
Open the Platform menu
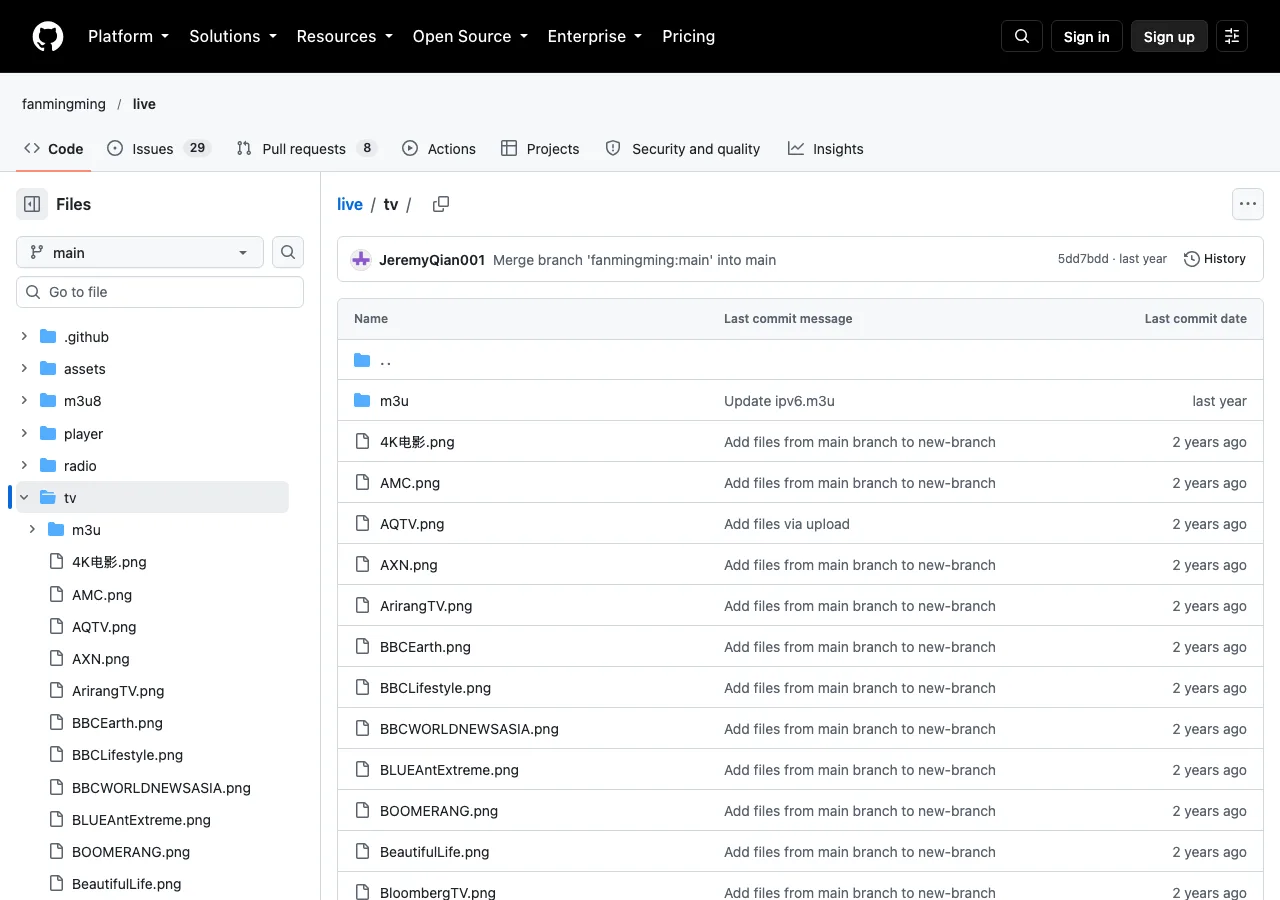coord(128,36)
